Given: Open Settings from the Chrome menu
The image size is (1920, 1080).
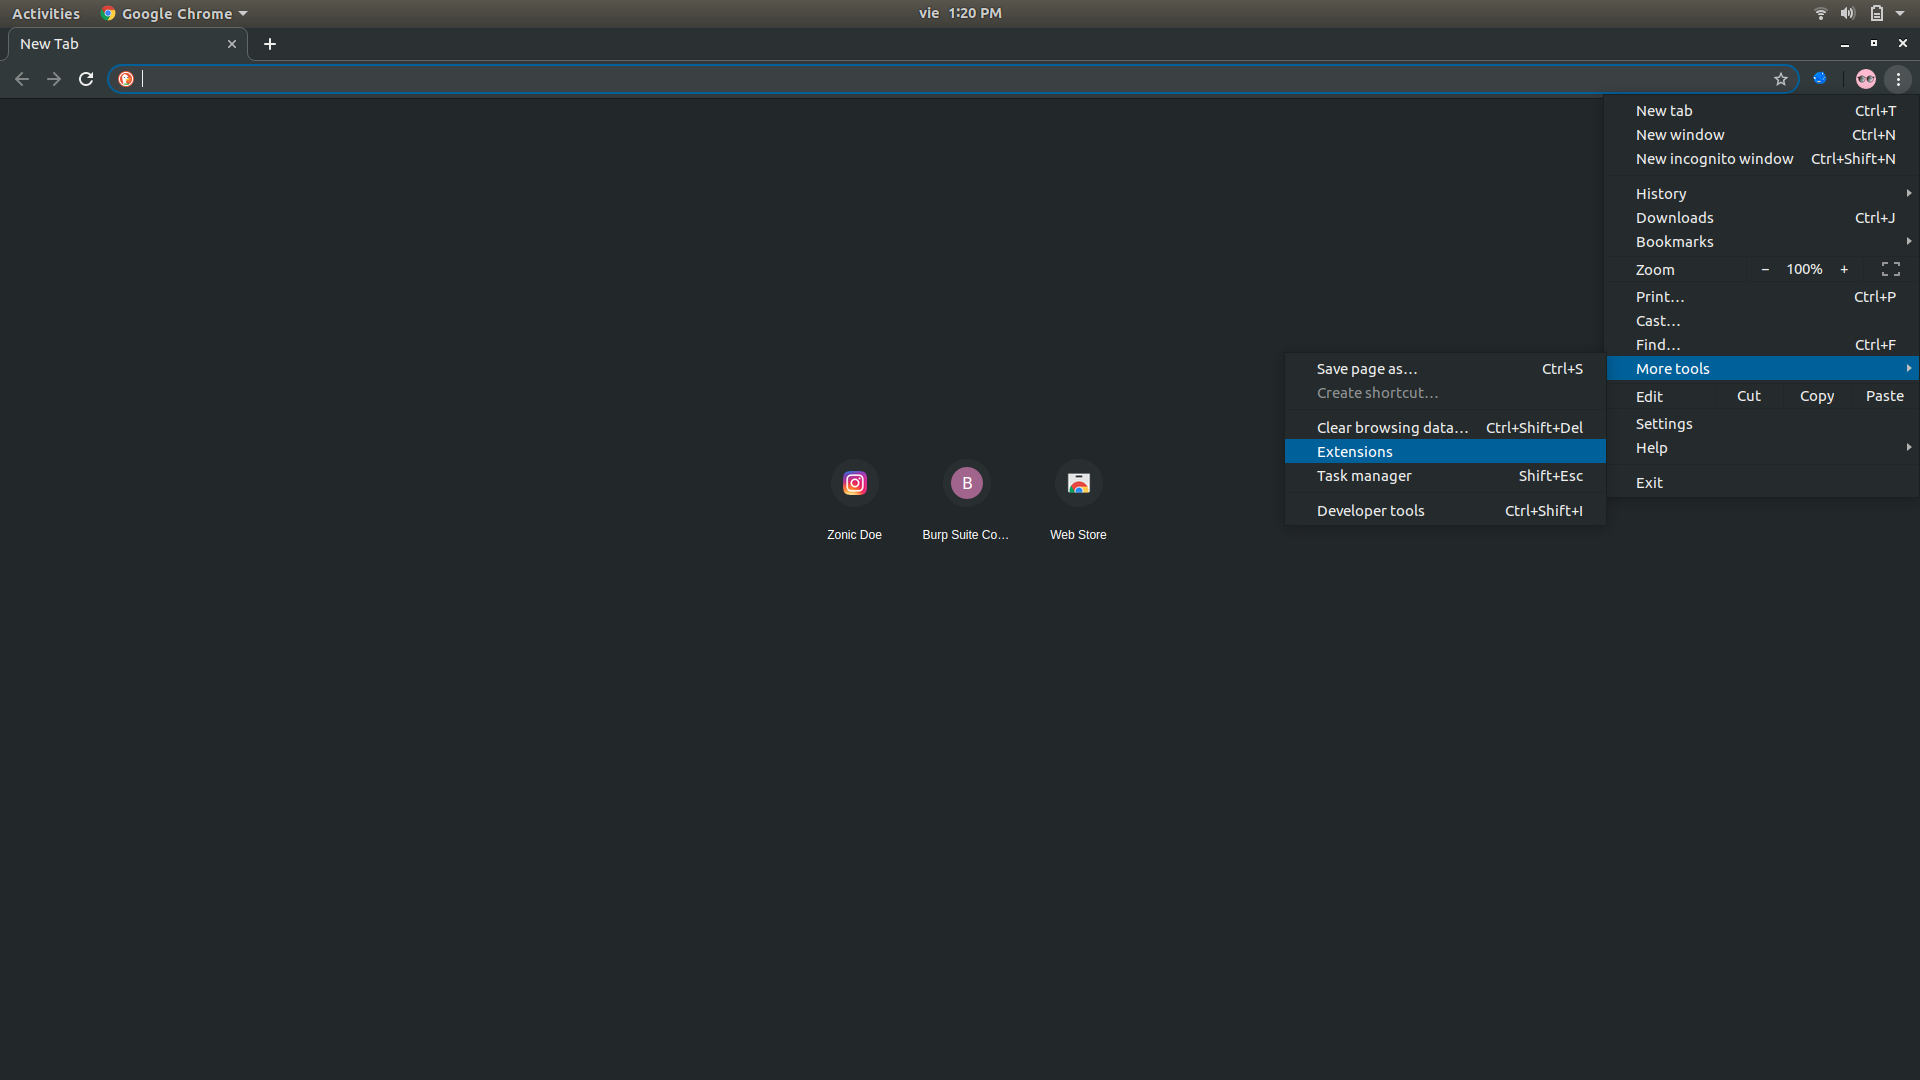Looking at the screenshot, I should (1664, 424).
